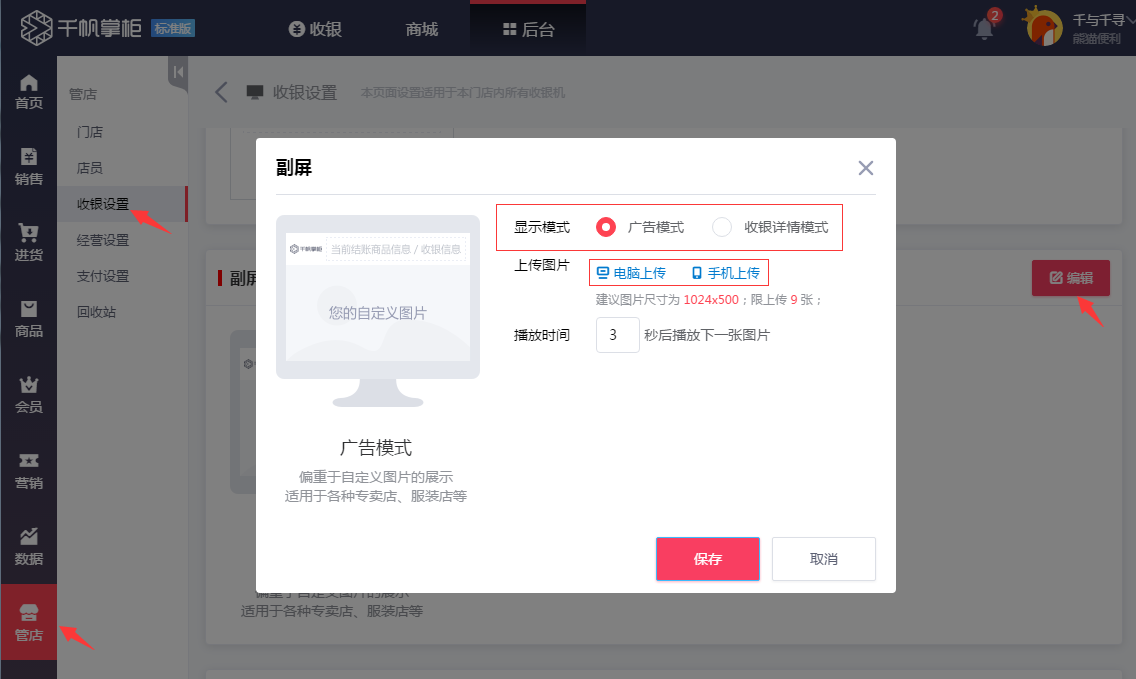Image resolution: width=1136 pixels, height=679 pixels.
Task: Click the 编辑 edit button
Action: [1070, 279]
